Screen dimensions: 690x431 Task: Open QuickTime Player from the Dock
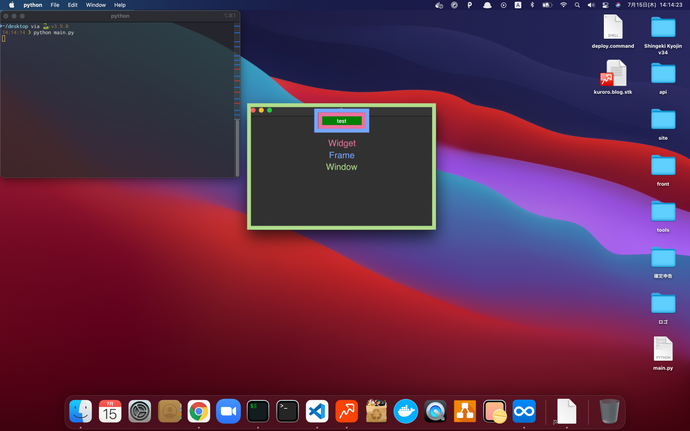[x=435, y=411]
